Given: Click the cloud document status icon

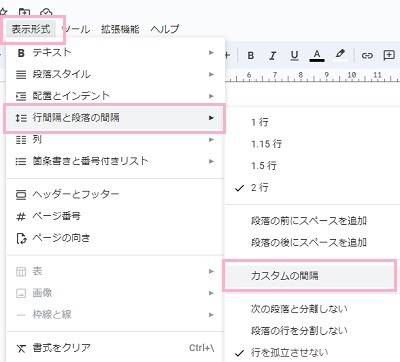Looking at the screenshot, I should pos(46,13).
